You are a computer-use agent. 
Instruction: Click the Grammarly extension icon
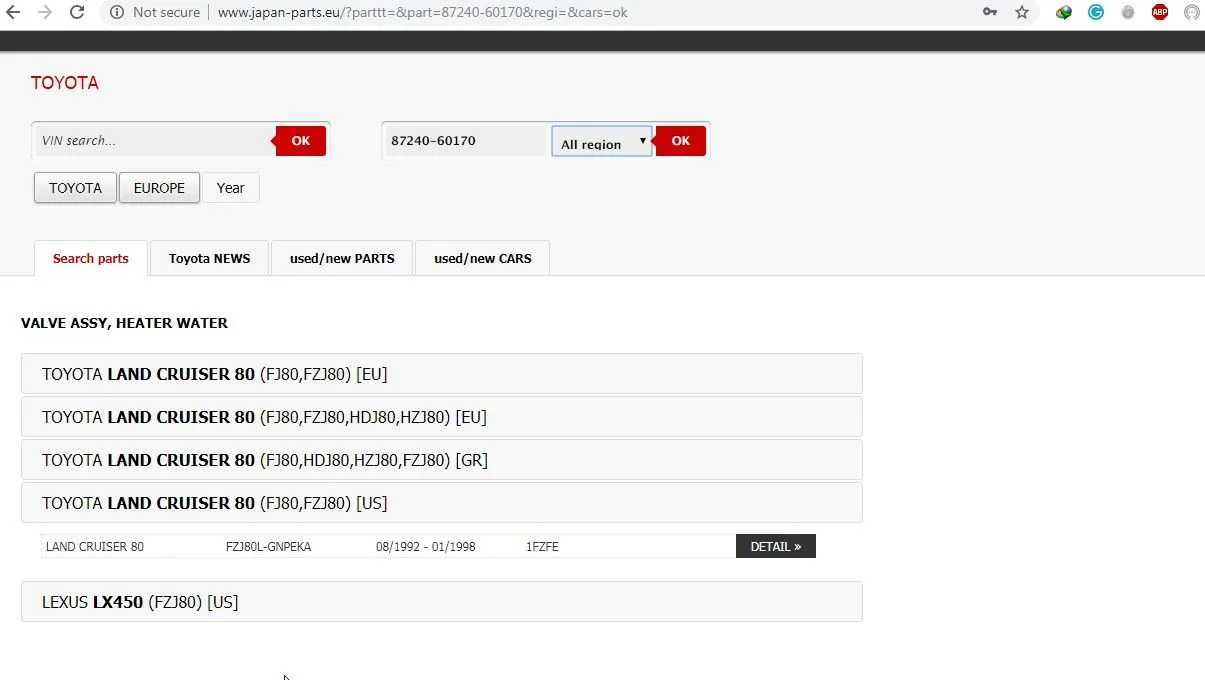(x=1096, y=12)
